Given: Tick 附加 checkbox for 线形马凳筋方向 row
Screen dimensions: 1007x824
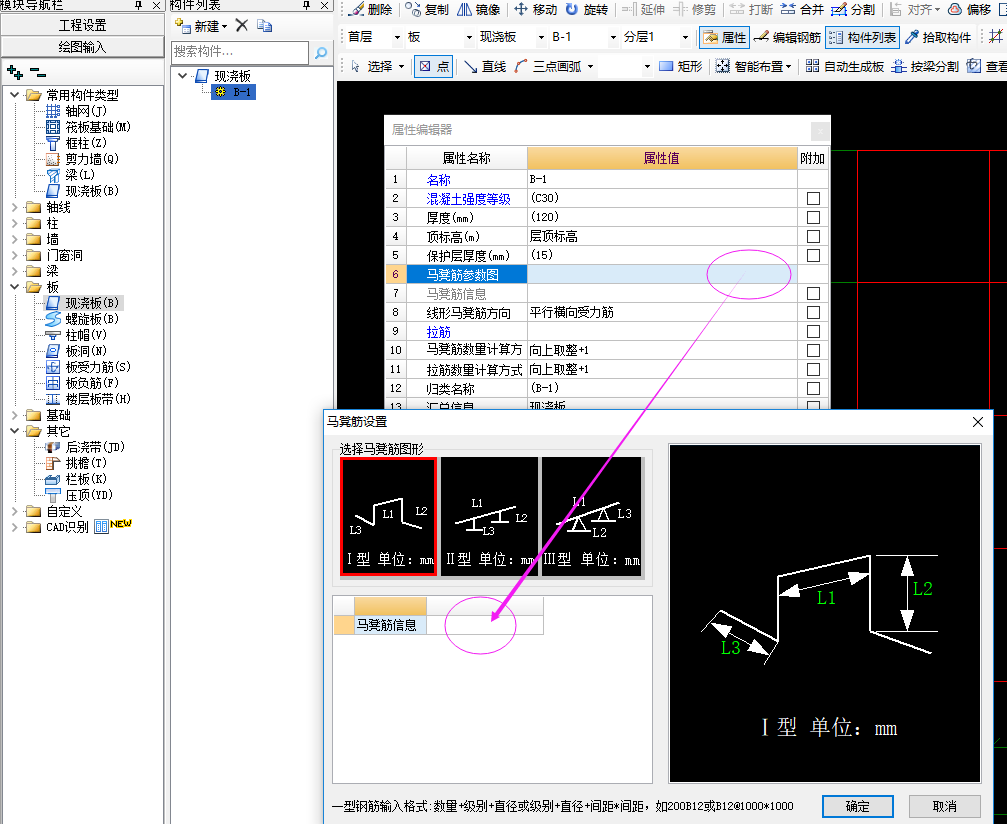Looking at the screenshot, I should click(x=813, y=313).
